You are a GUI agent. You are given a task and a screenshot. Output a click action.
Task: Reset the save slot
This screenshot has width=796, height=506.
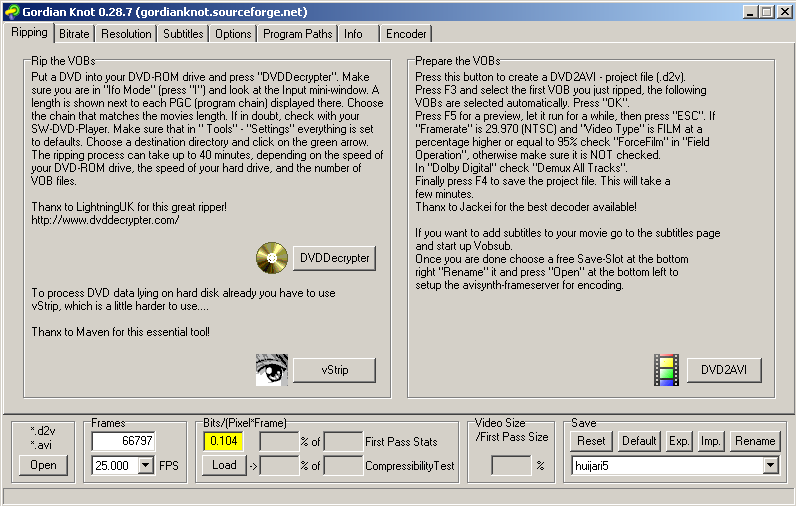tap(591, 441)
